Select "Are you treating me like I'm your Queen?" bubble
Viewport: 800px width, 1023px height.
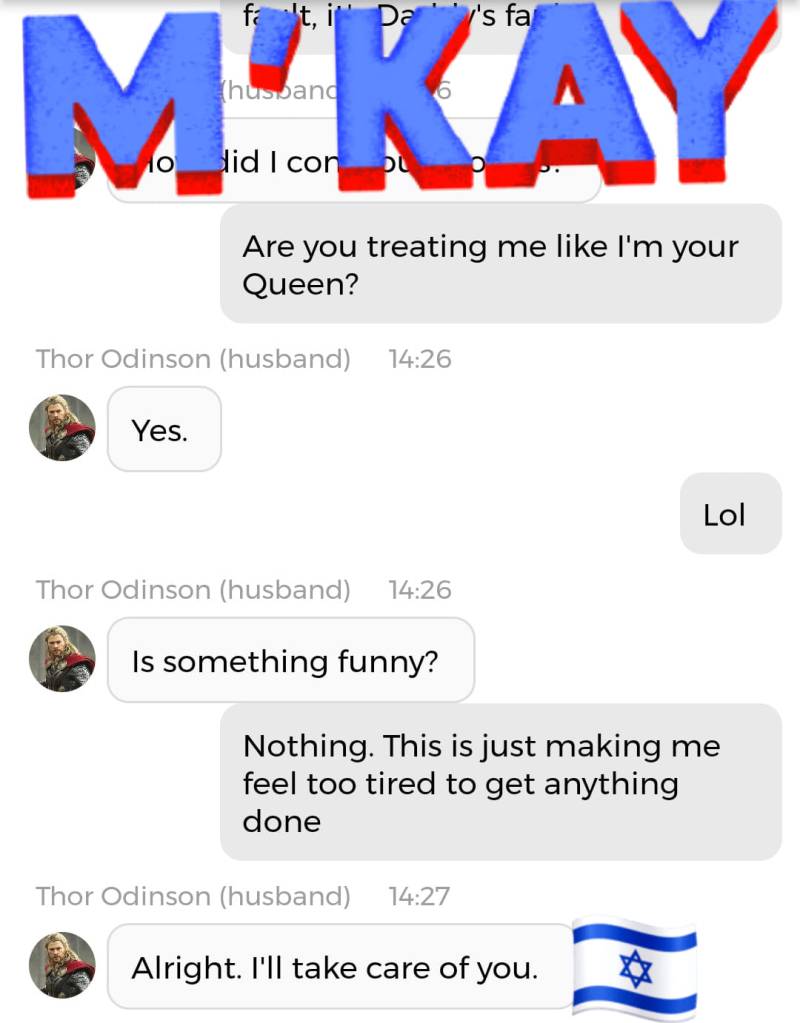pos(501,264)
